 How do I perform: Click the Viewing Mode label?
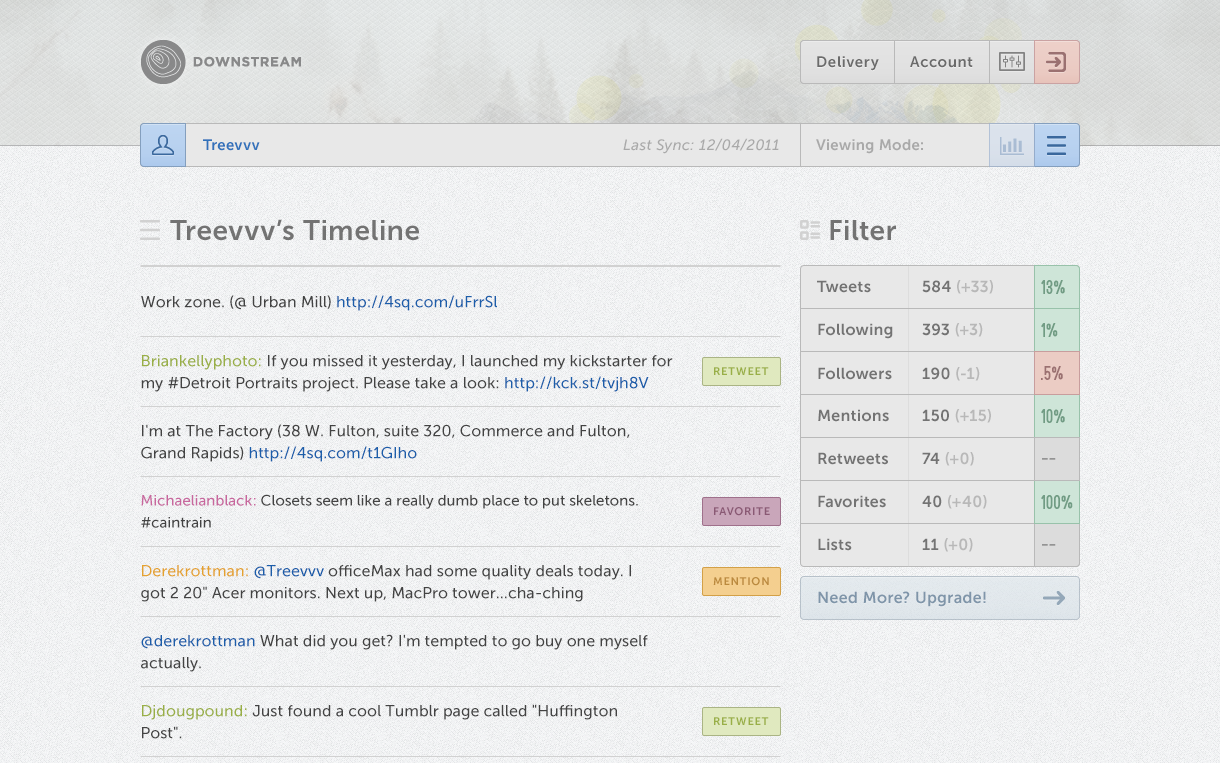[870, 145]
